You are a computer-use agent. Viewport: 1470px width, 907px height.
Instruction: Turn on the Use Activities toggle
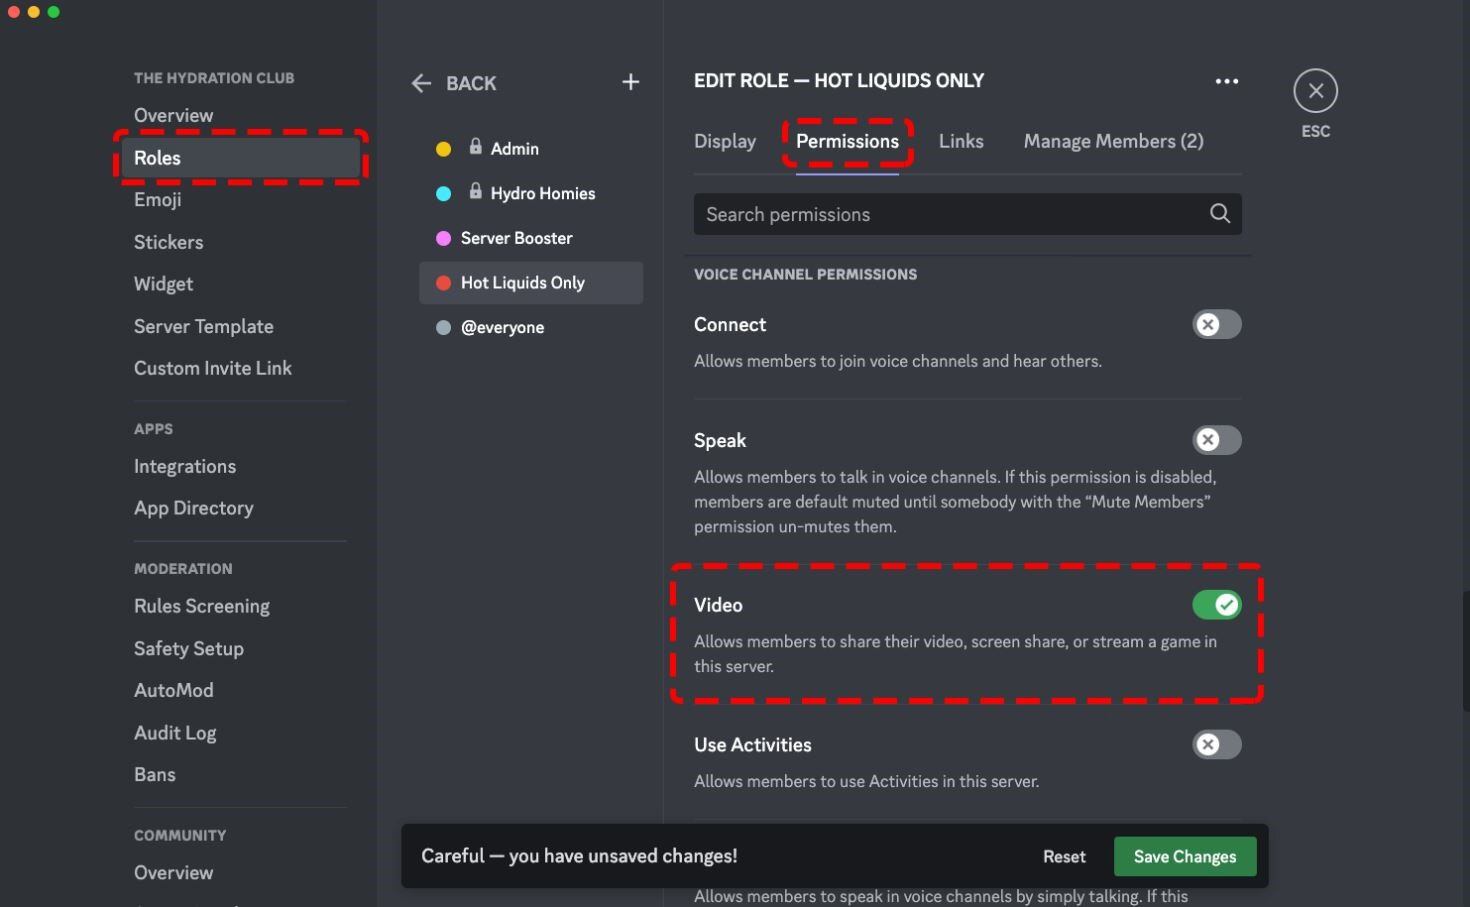click(x=1216, y=745)
